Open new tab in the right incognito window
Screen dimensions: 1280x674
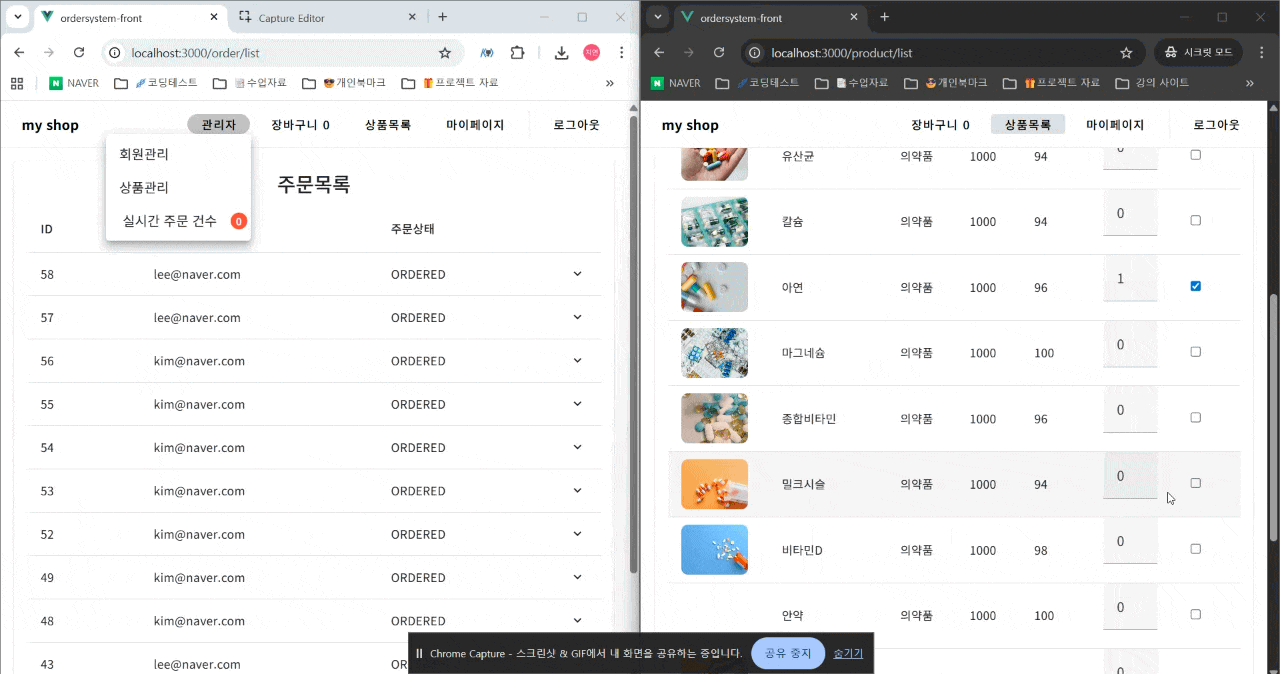click(884, 17)
